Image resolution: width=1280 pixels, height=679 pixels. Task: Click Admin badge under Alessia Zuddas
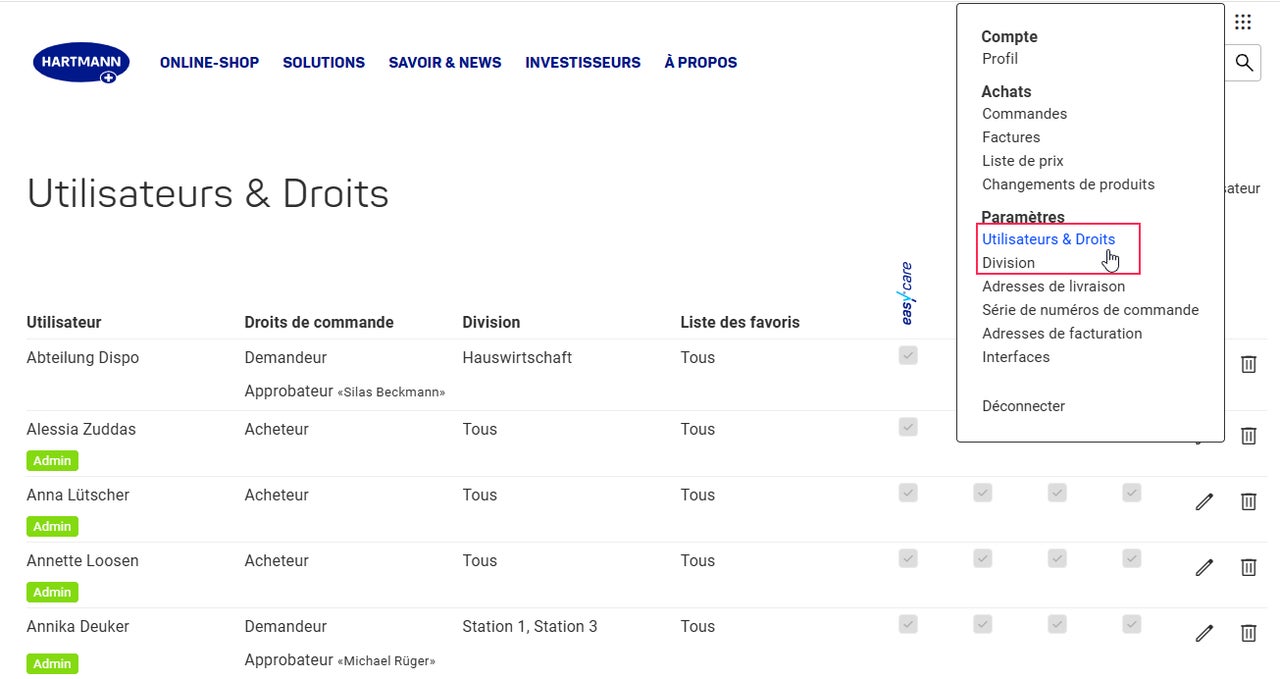52,461
